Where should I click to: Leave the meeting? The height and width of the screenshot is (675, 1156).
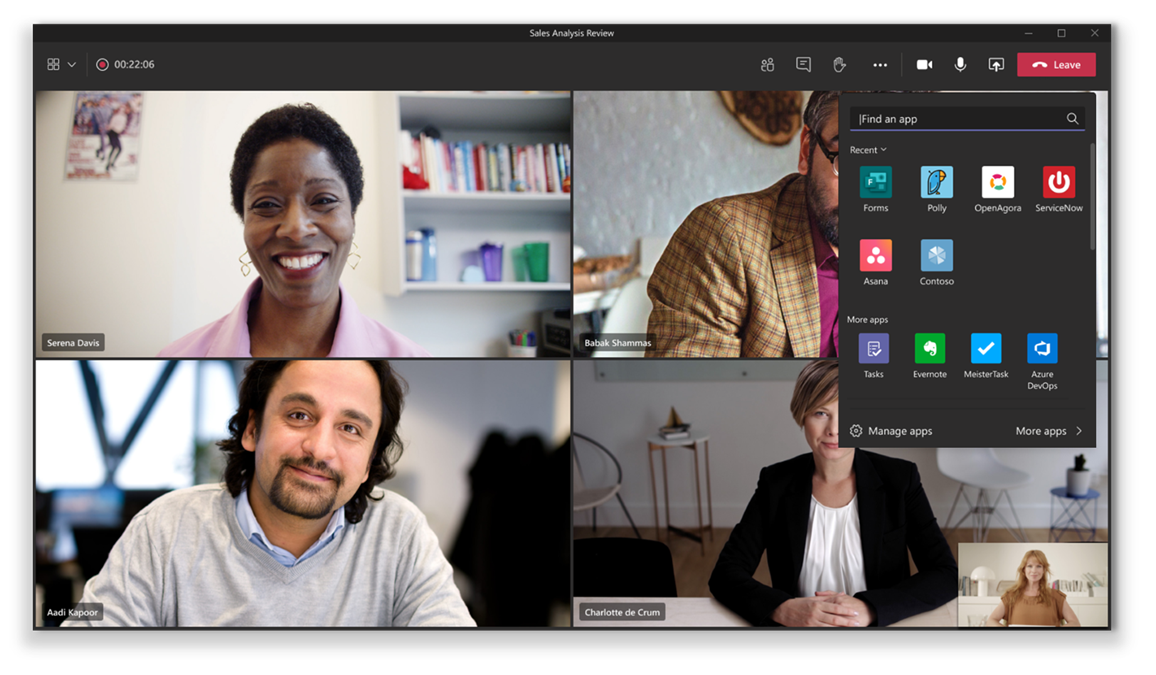tap(1056, 64)
